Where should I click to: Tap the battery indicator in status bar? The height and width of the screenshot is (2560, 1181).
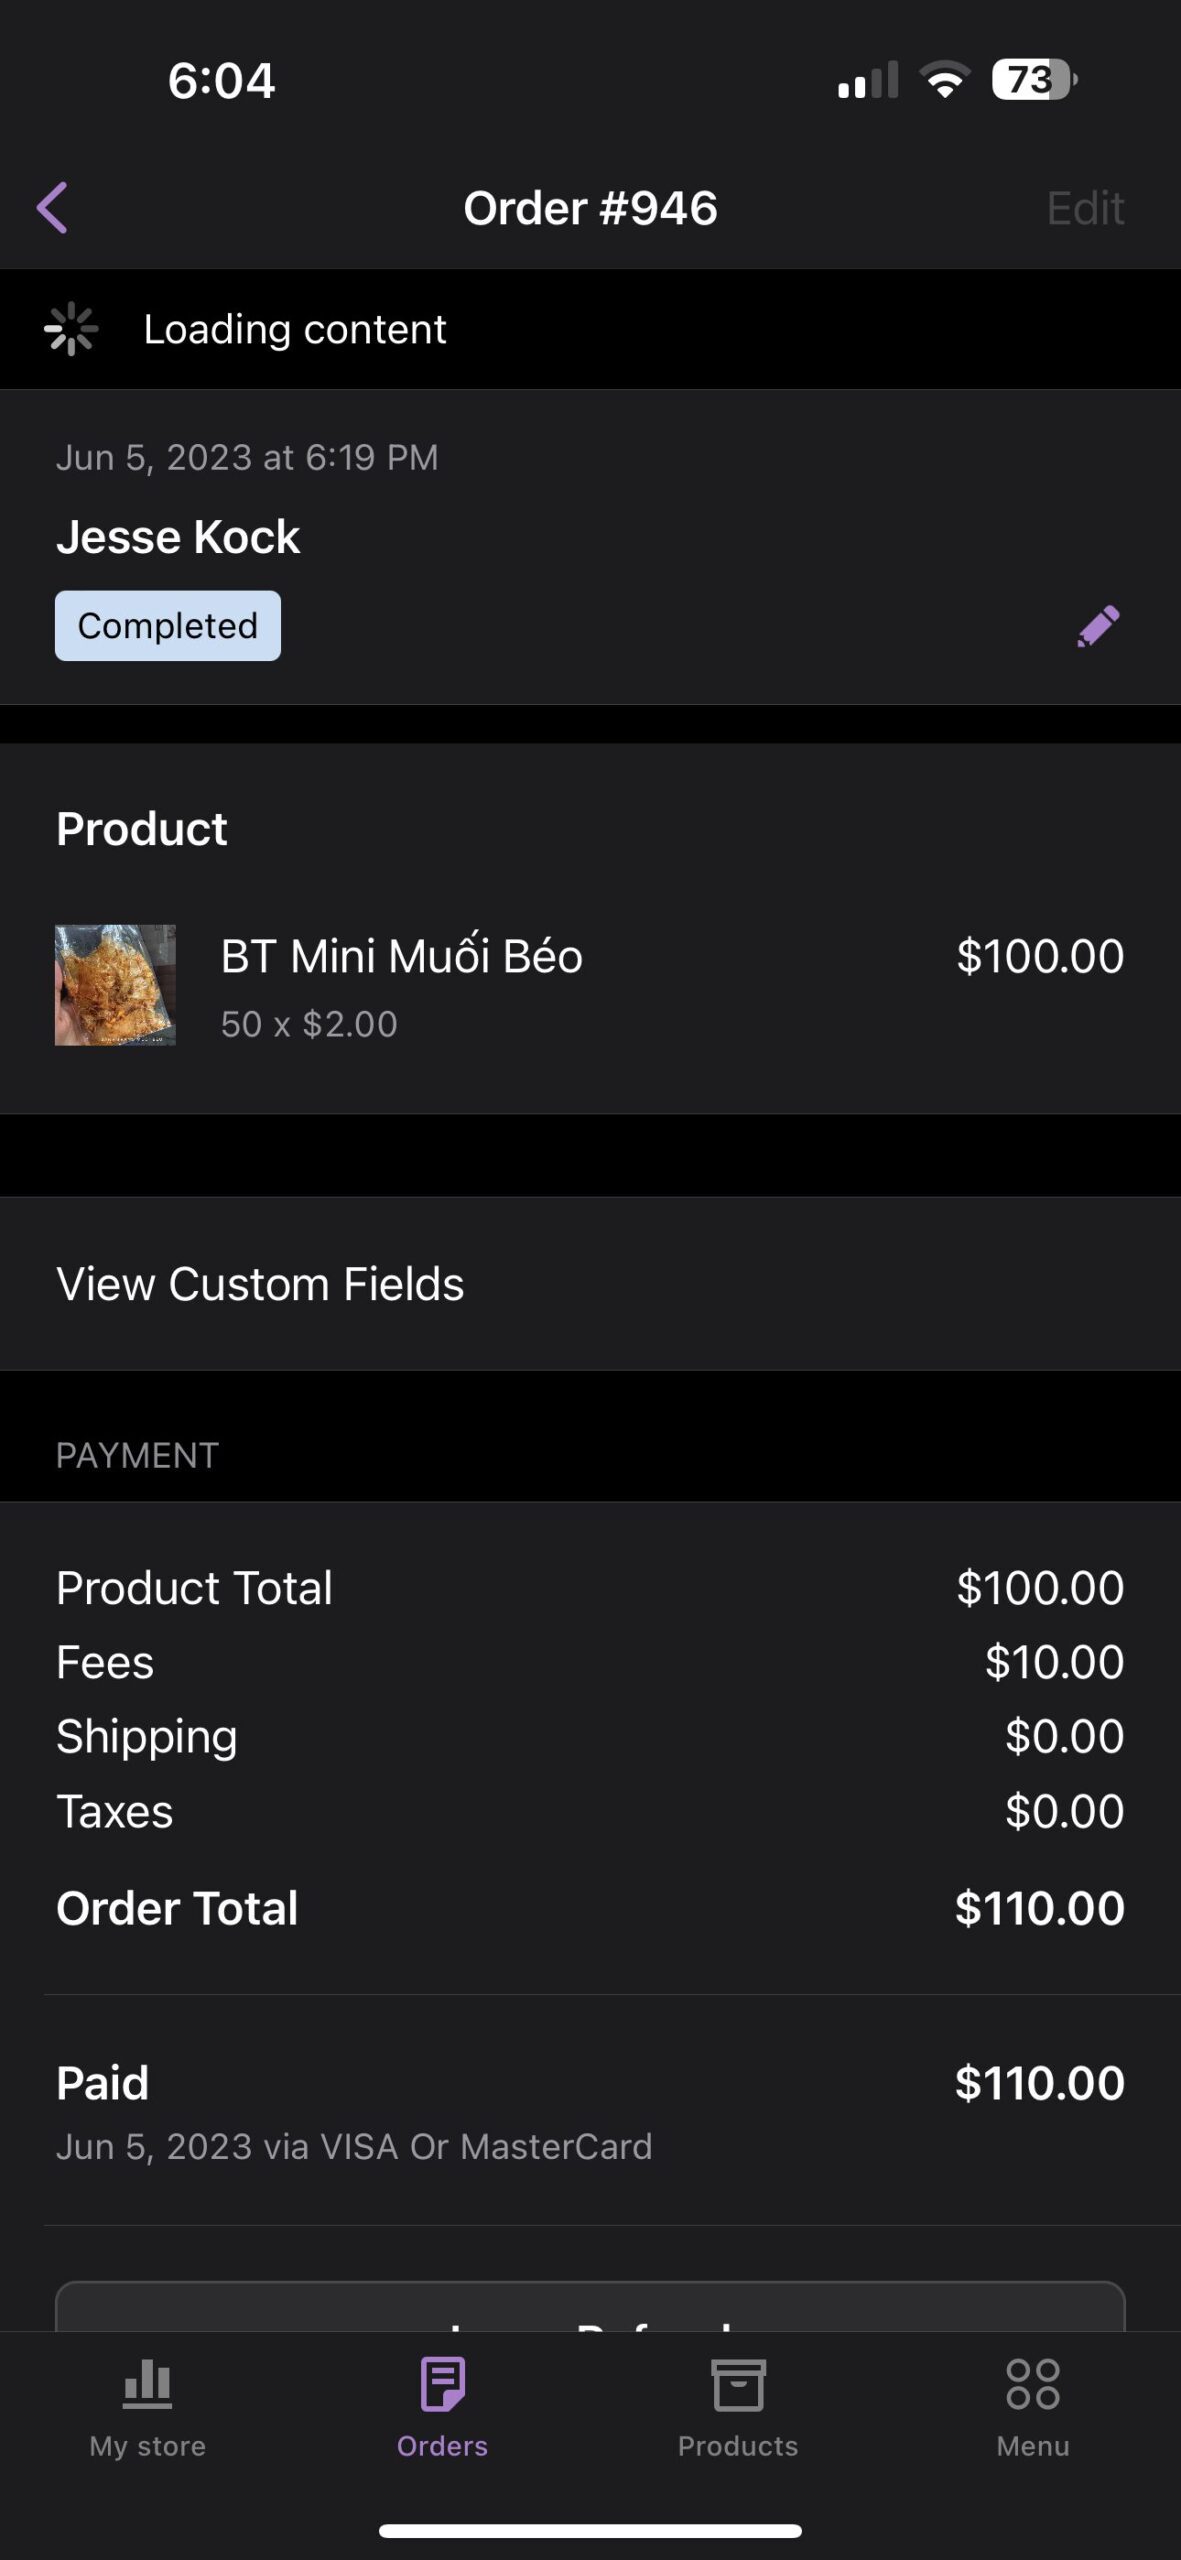[1033, 80]
